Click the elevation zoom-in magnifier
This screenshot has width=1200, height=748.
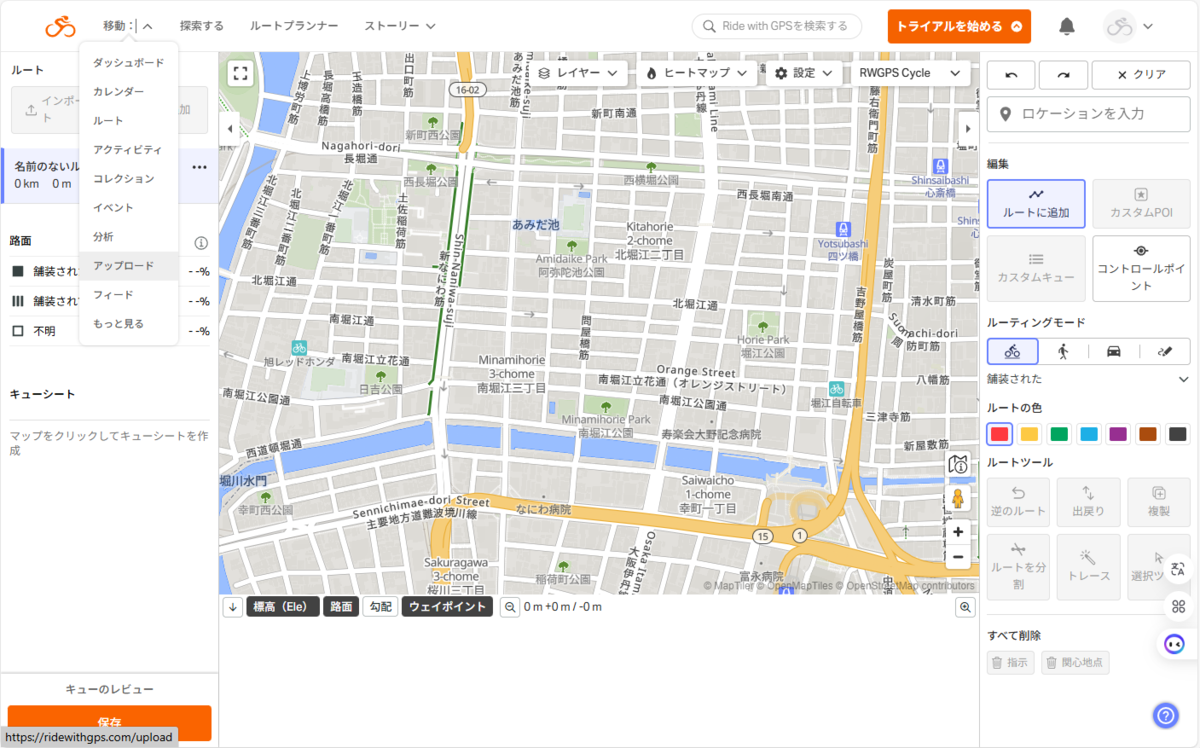(x=966, y=607)
